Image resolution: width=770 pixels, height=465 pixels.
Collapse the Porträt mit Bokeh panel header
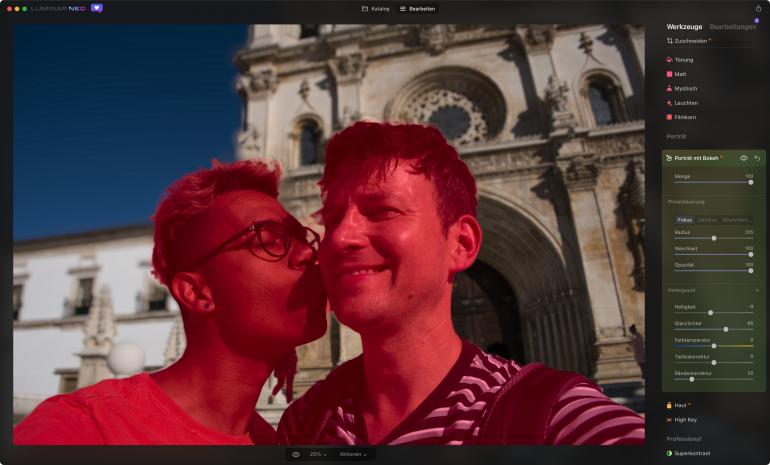click(x=696, y=158)
